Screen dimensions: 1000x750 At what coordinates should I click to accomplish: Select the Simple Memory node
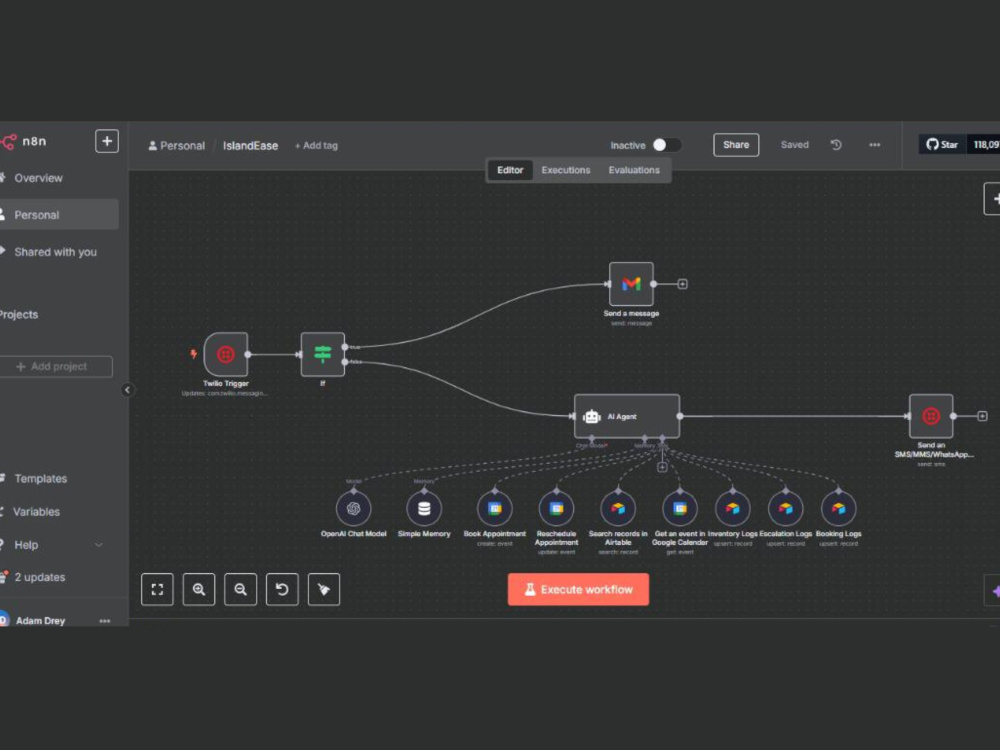coord(424,508)
